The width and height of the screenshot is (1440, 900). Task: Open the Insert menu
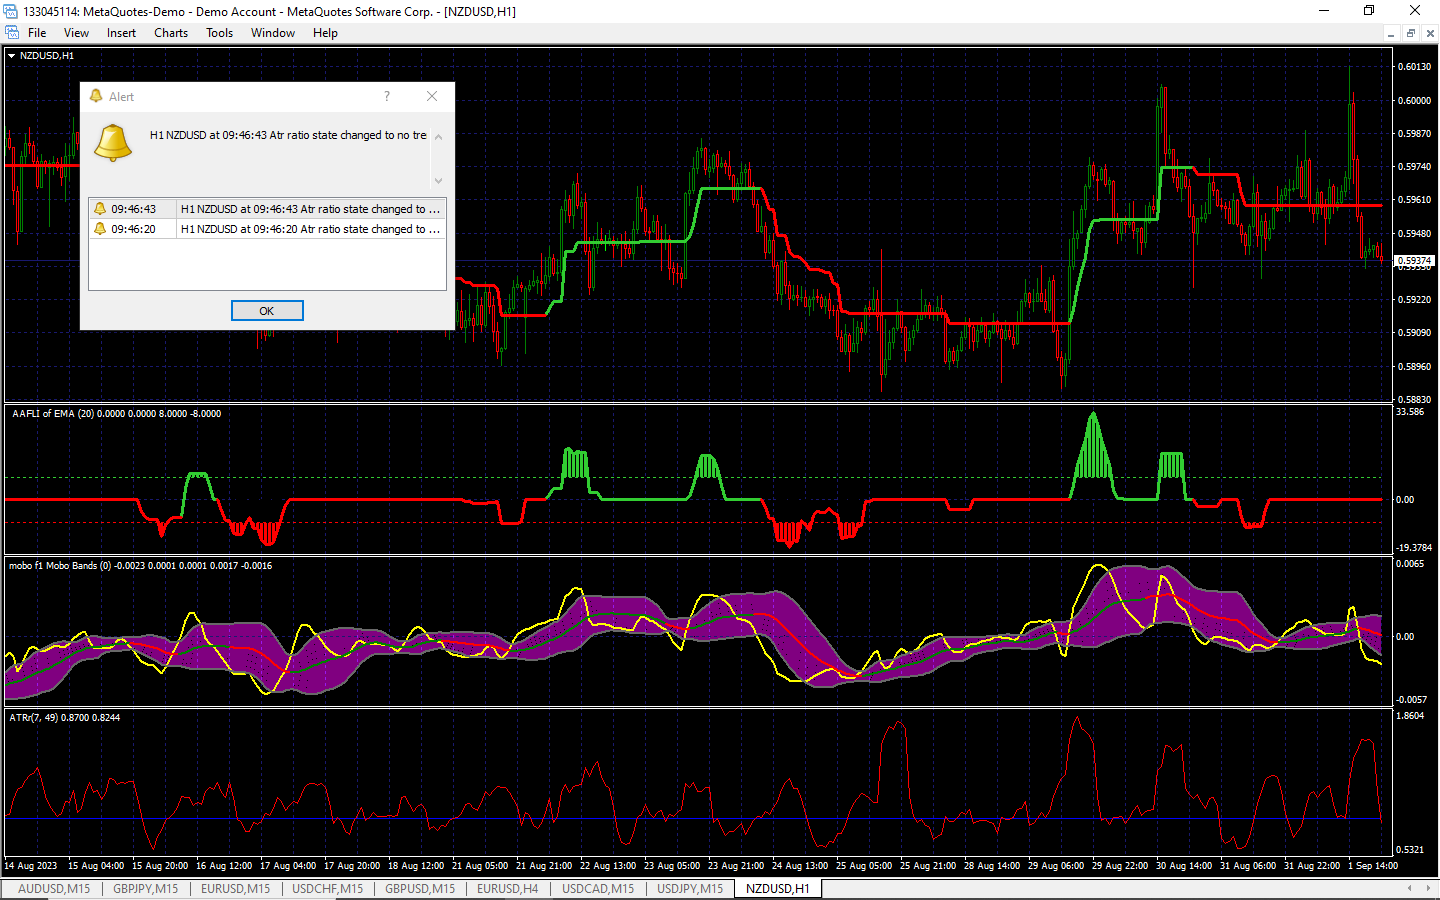pos(121,33)
